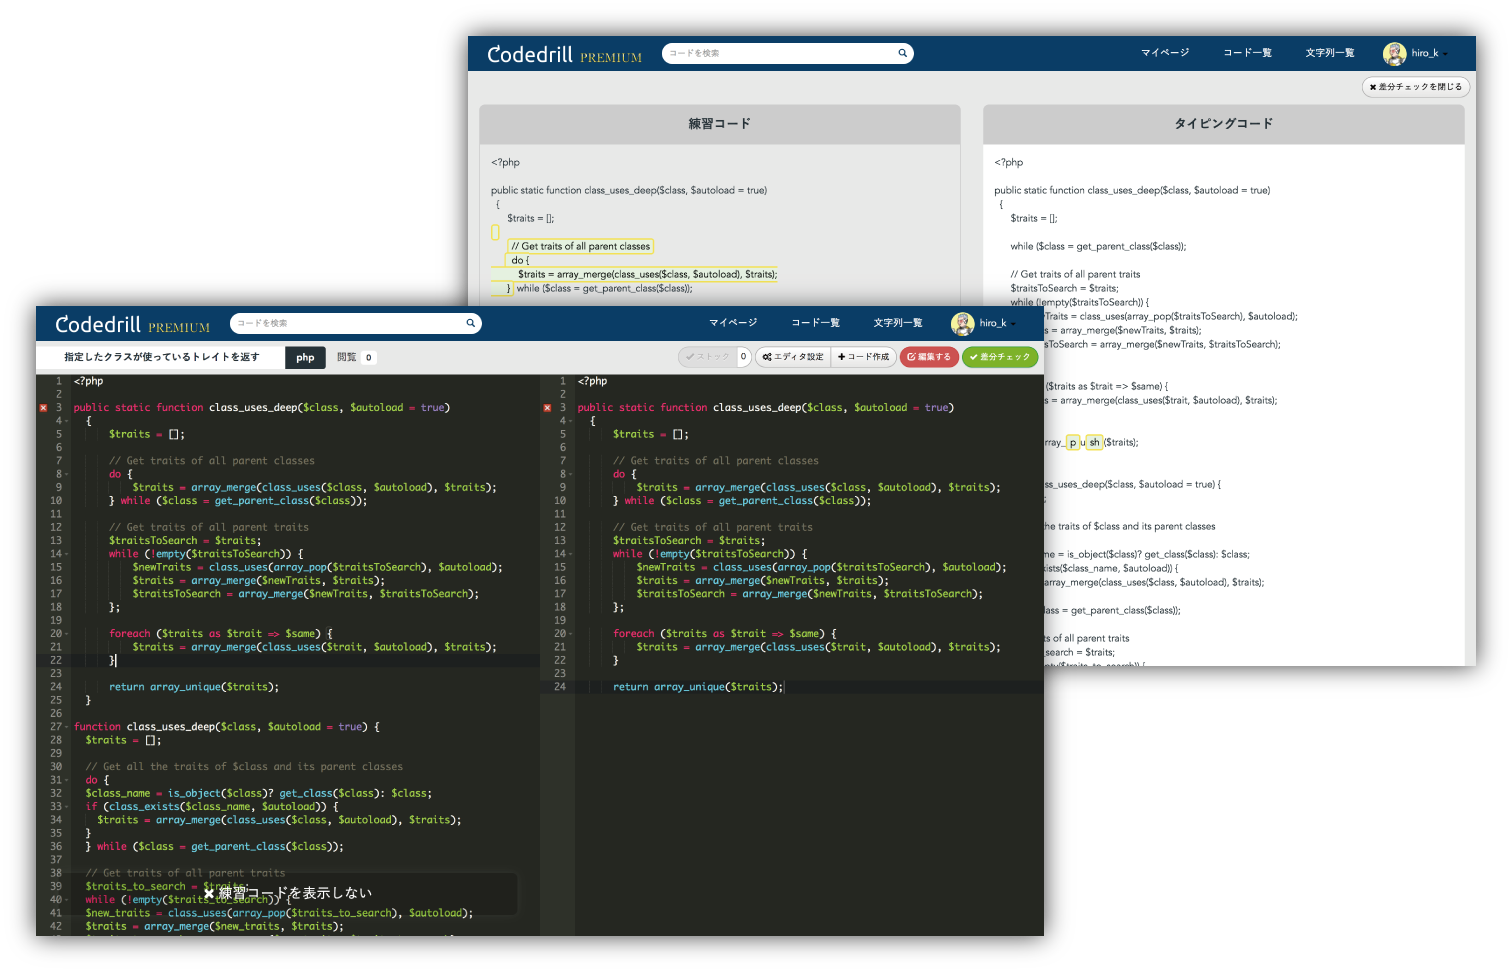Collapse the foreach fold at line 20 in the right editor

coord(570,634)
